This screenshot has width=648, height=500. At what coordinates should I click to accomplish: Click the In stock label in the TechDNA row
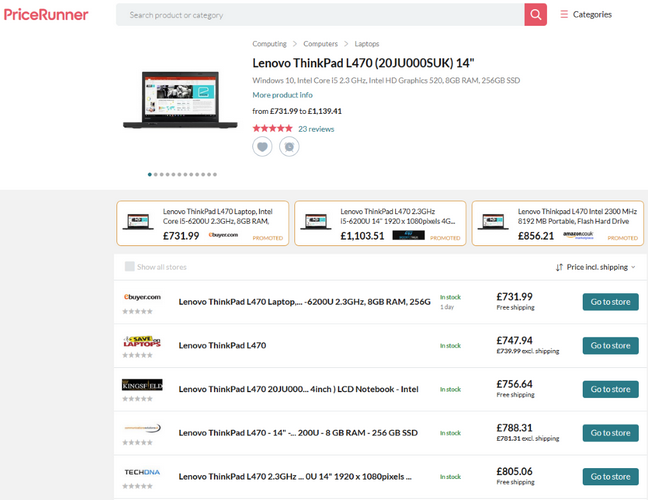[450, 477]
